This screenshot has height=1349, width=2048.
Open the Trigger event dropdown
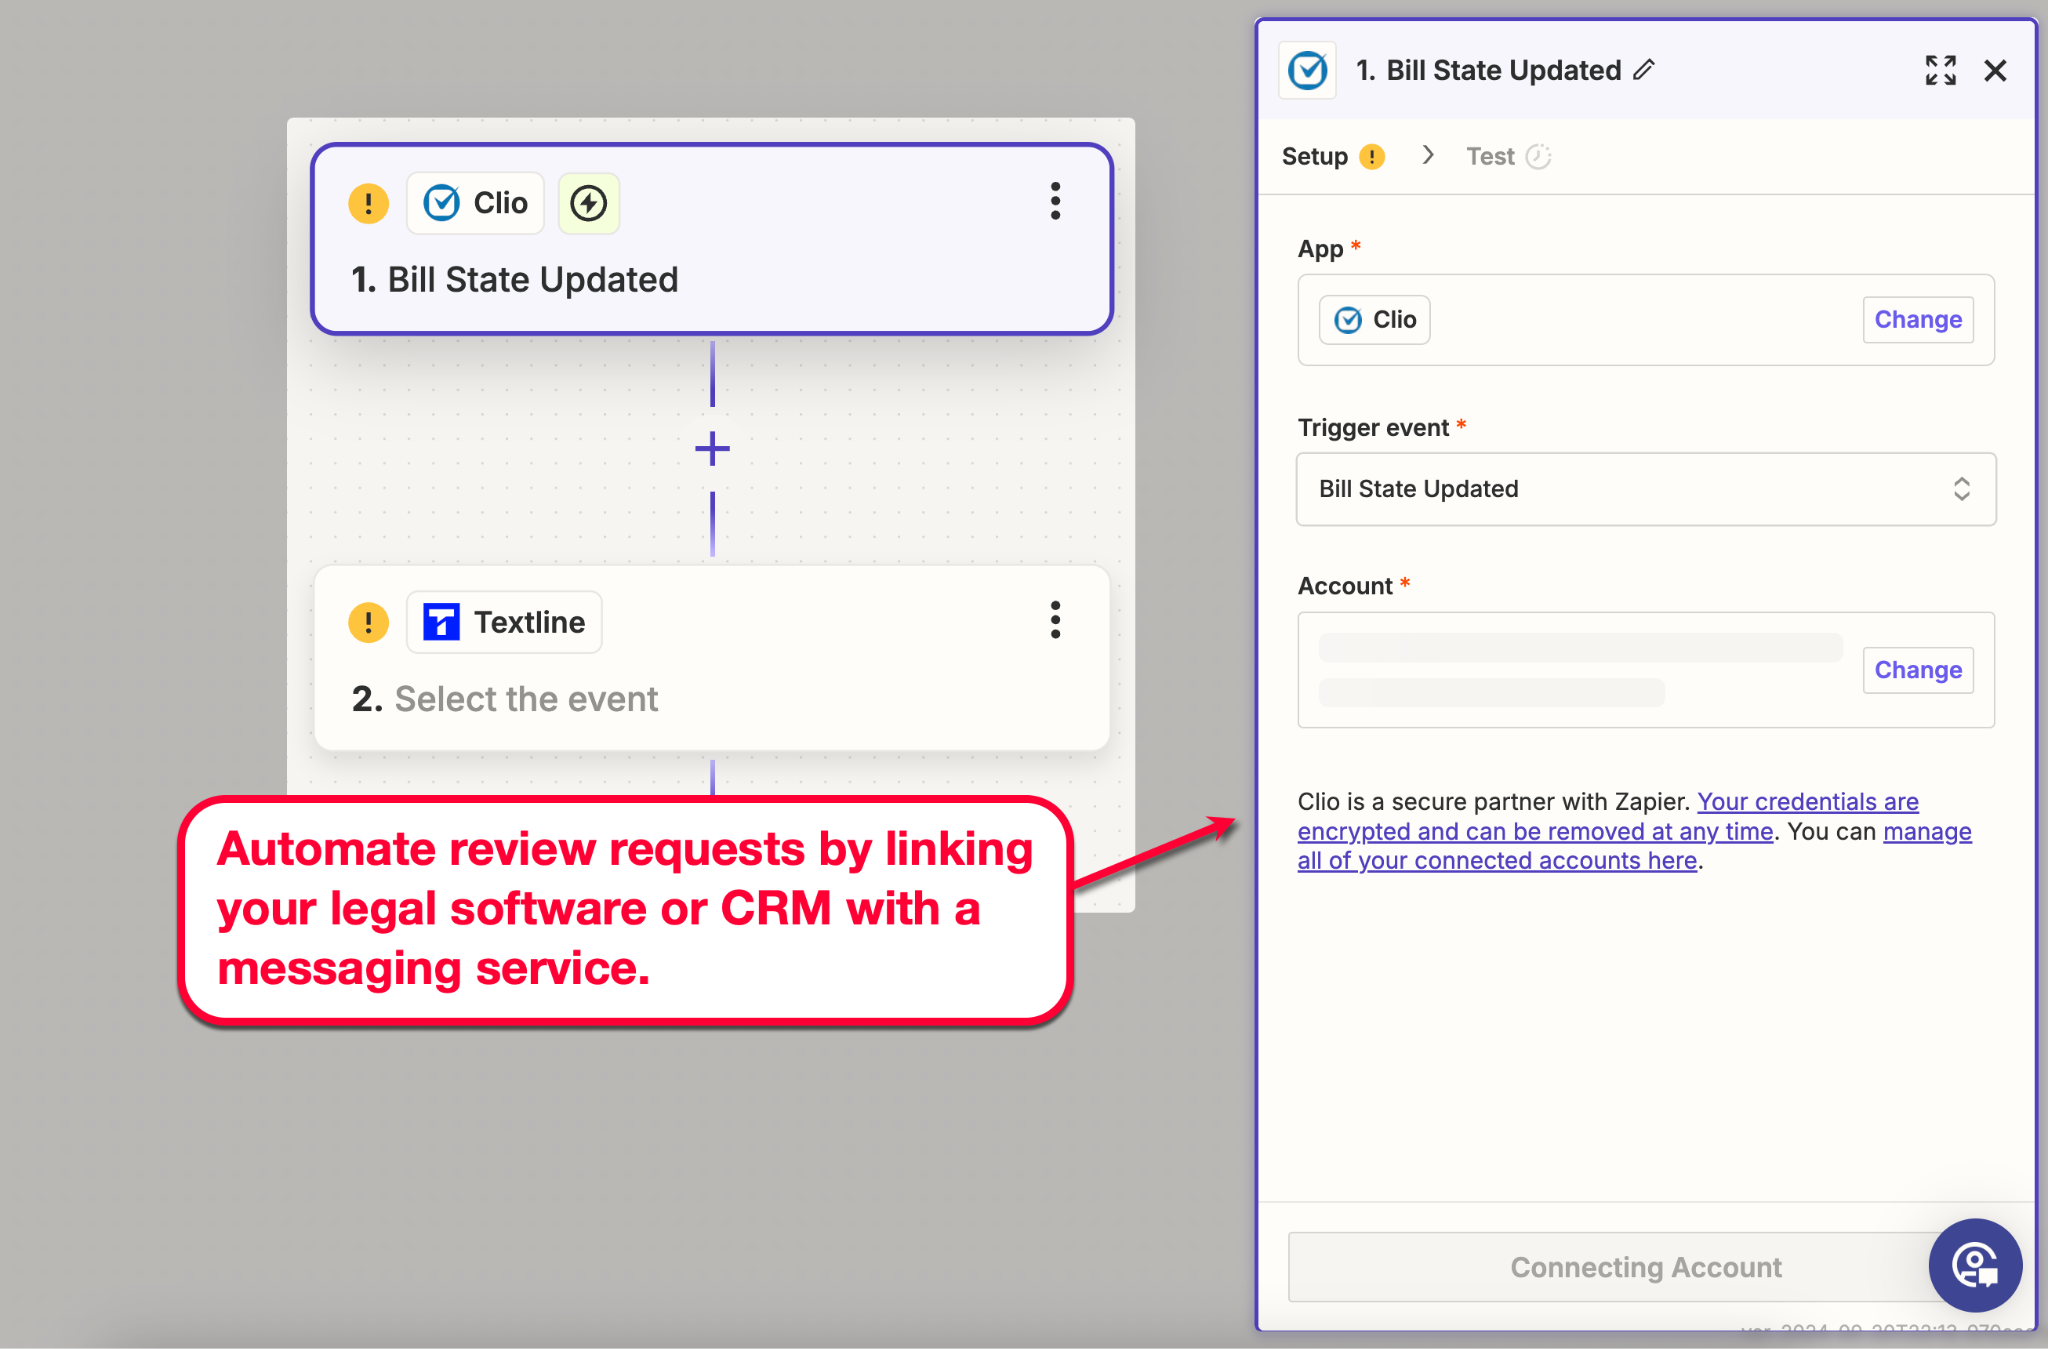(x=1645, y=489)
